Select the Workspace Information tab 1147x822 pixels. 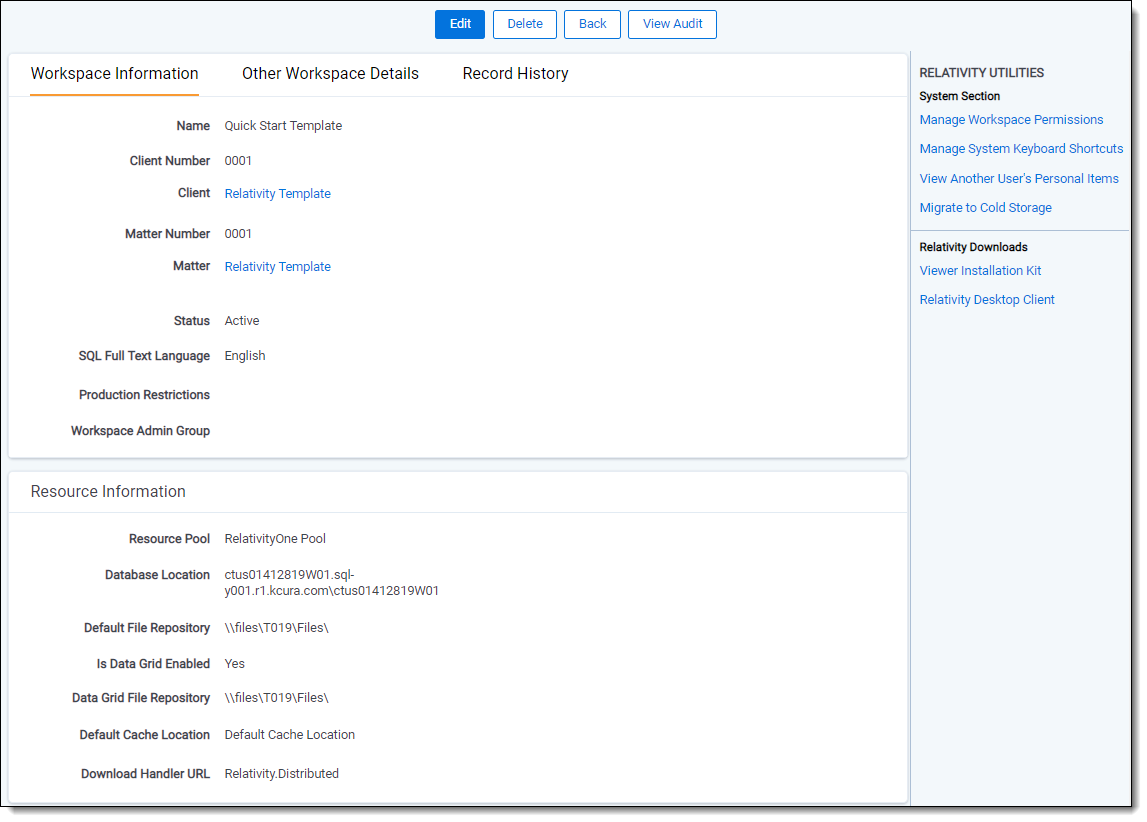tap(114, 74)
